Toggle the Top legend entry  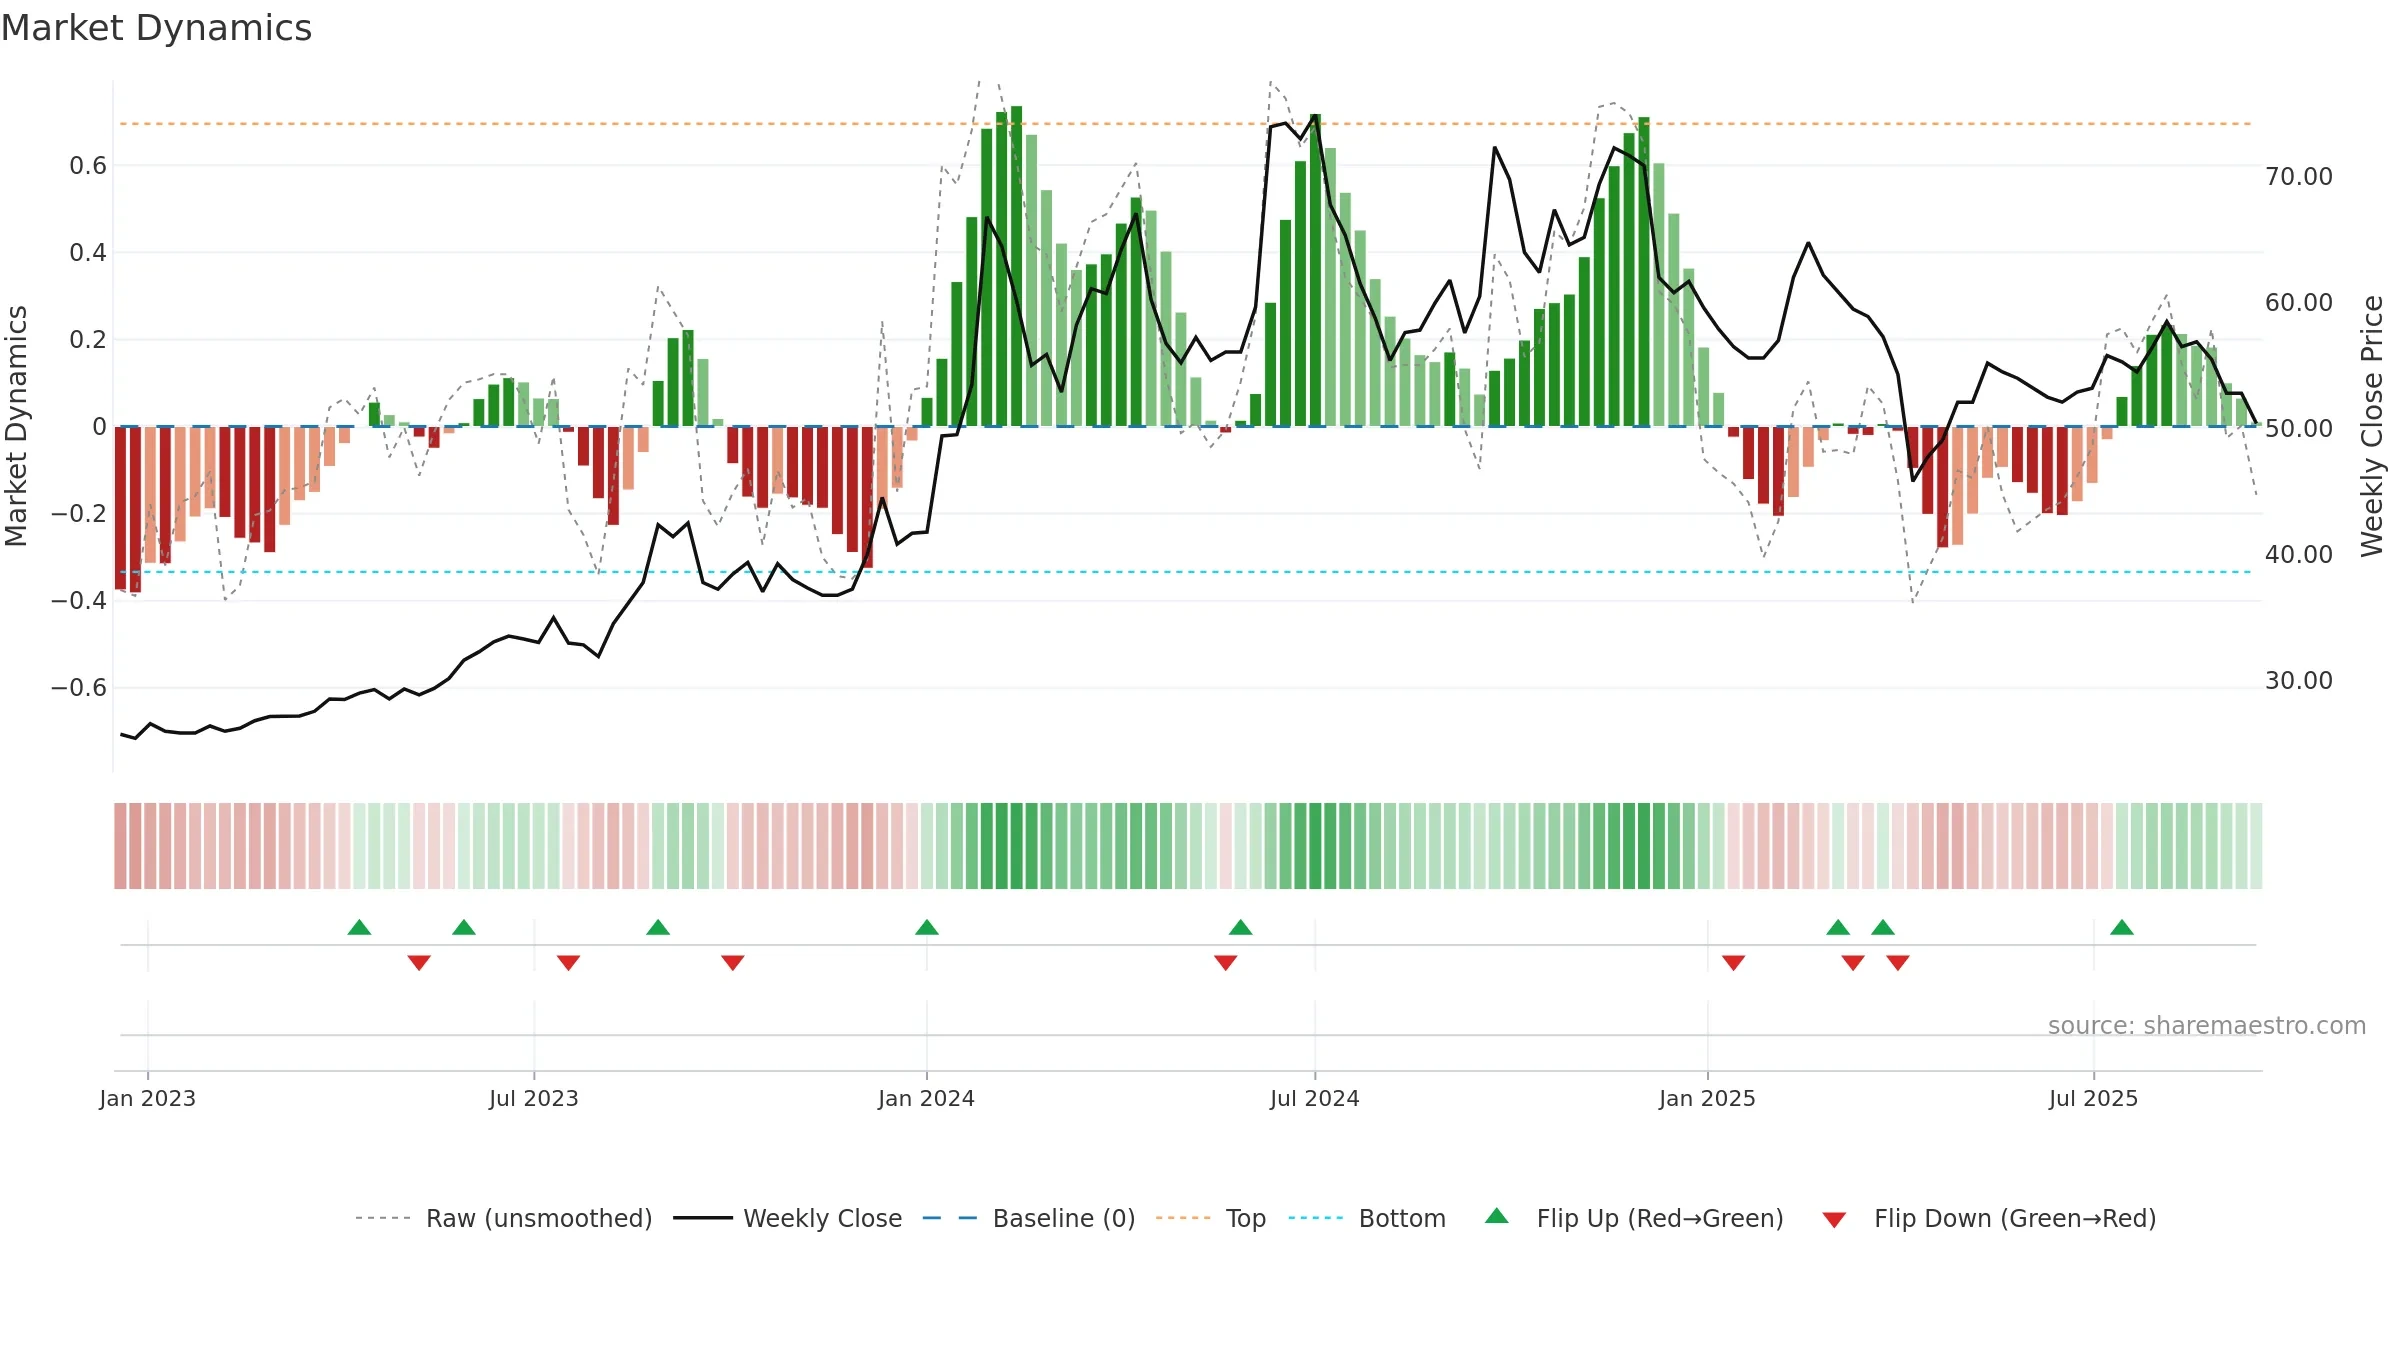pyautogui.click(x=1210, y=1218)
